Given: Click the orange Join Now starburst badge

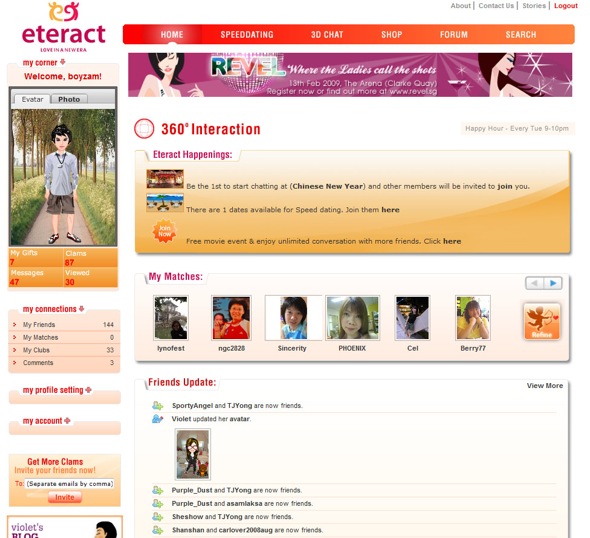Looking at the screenshot, I should (164, 231).
